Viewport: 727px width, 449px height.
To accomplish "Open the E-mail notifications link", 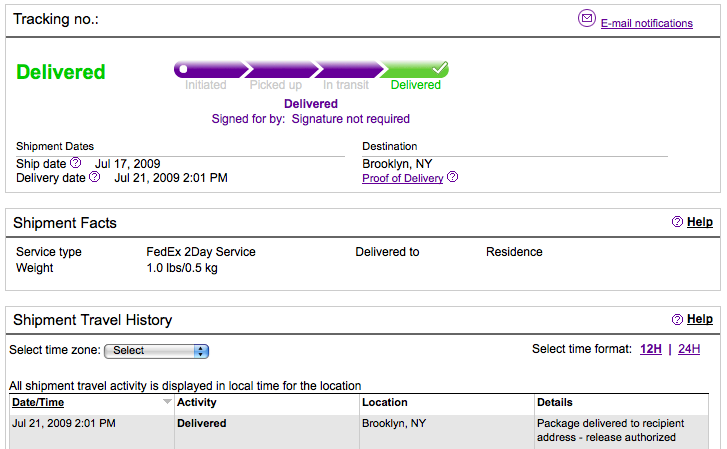I will (x=646, y=23).
